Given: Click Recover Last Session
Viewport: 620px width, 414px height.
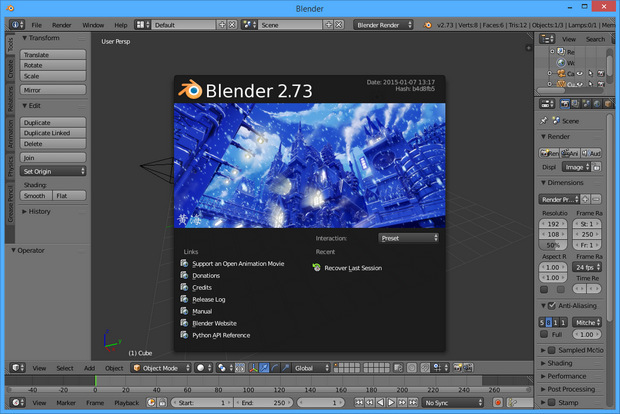Looking at the screenshot, I should [x=353, y=268].
